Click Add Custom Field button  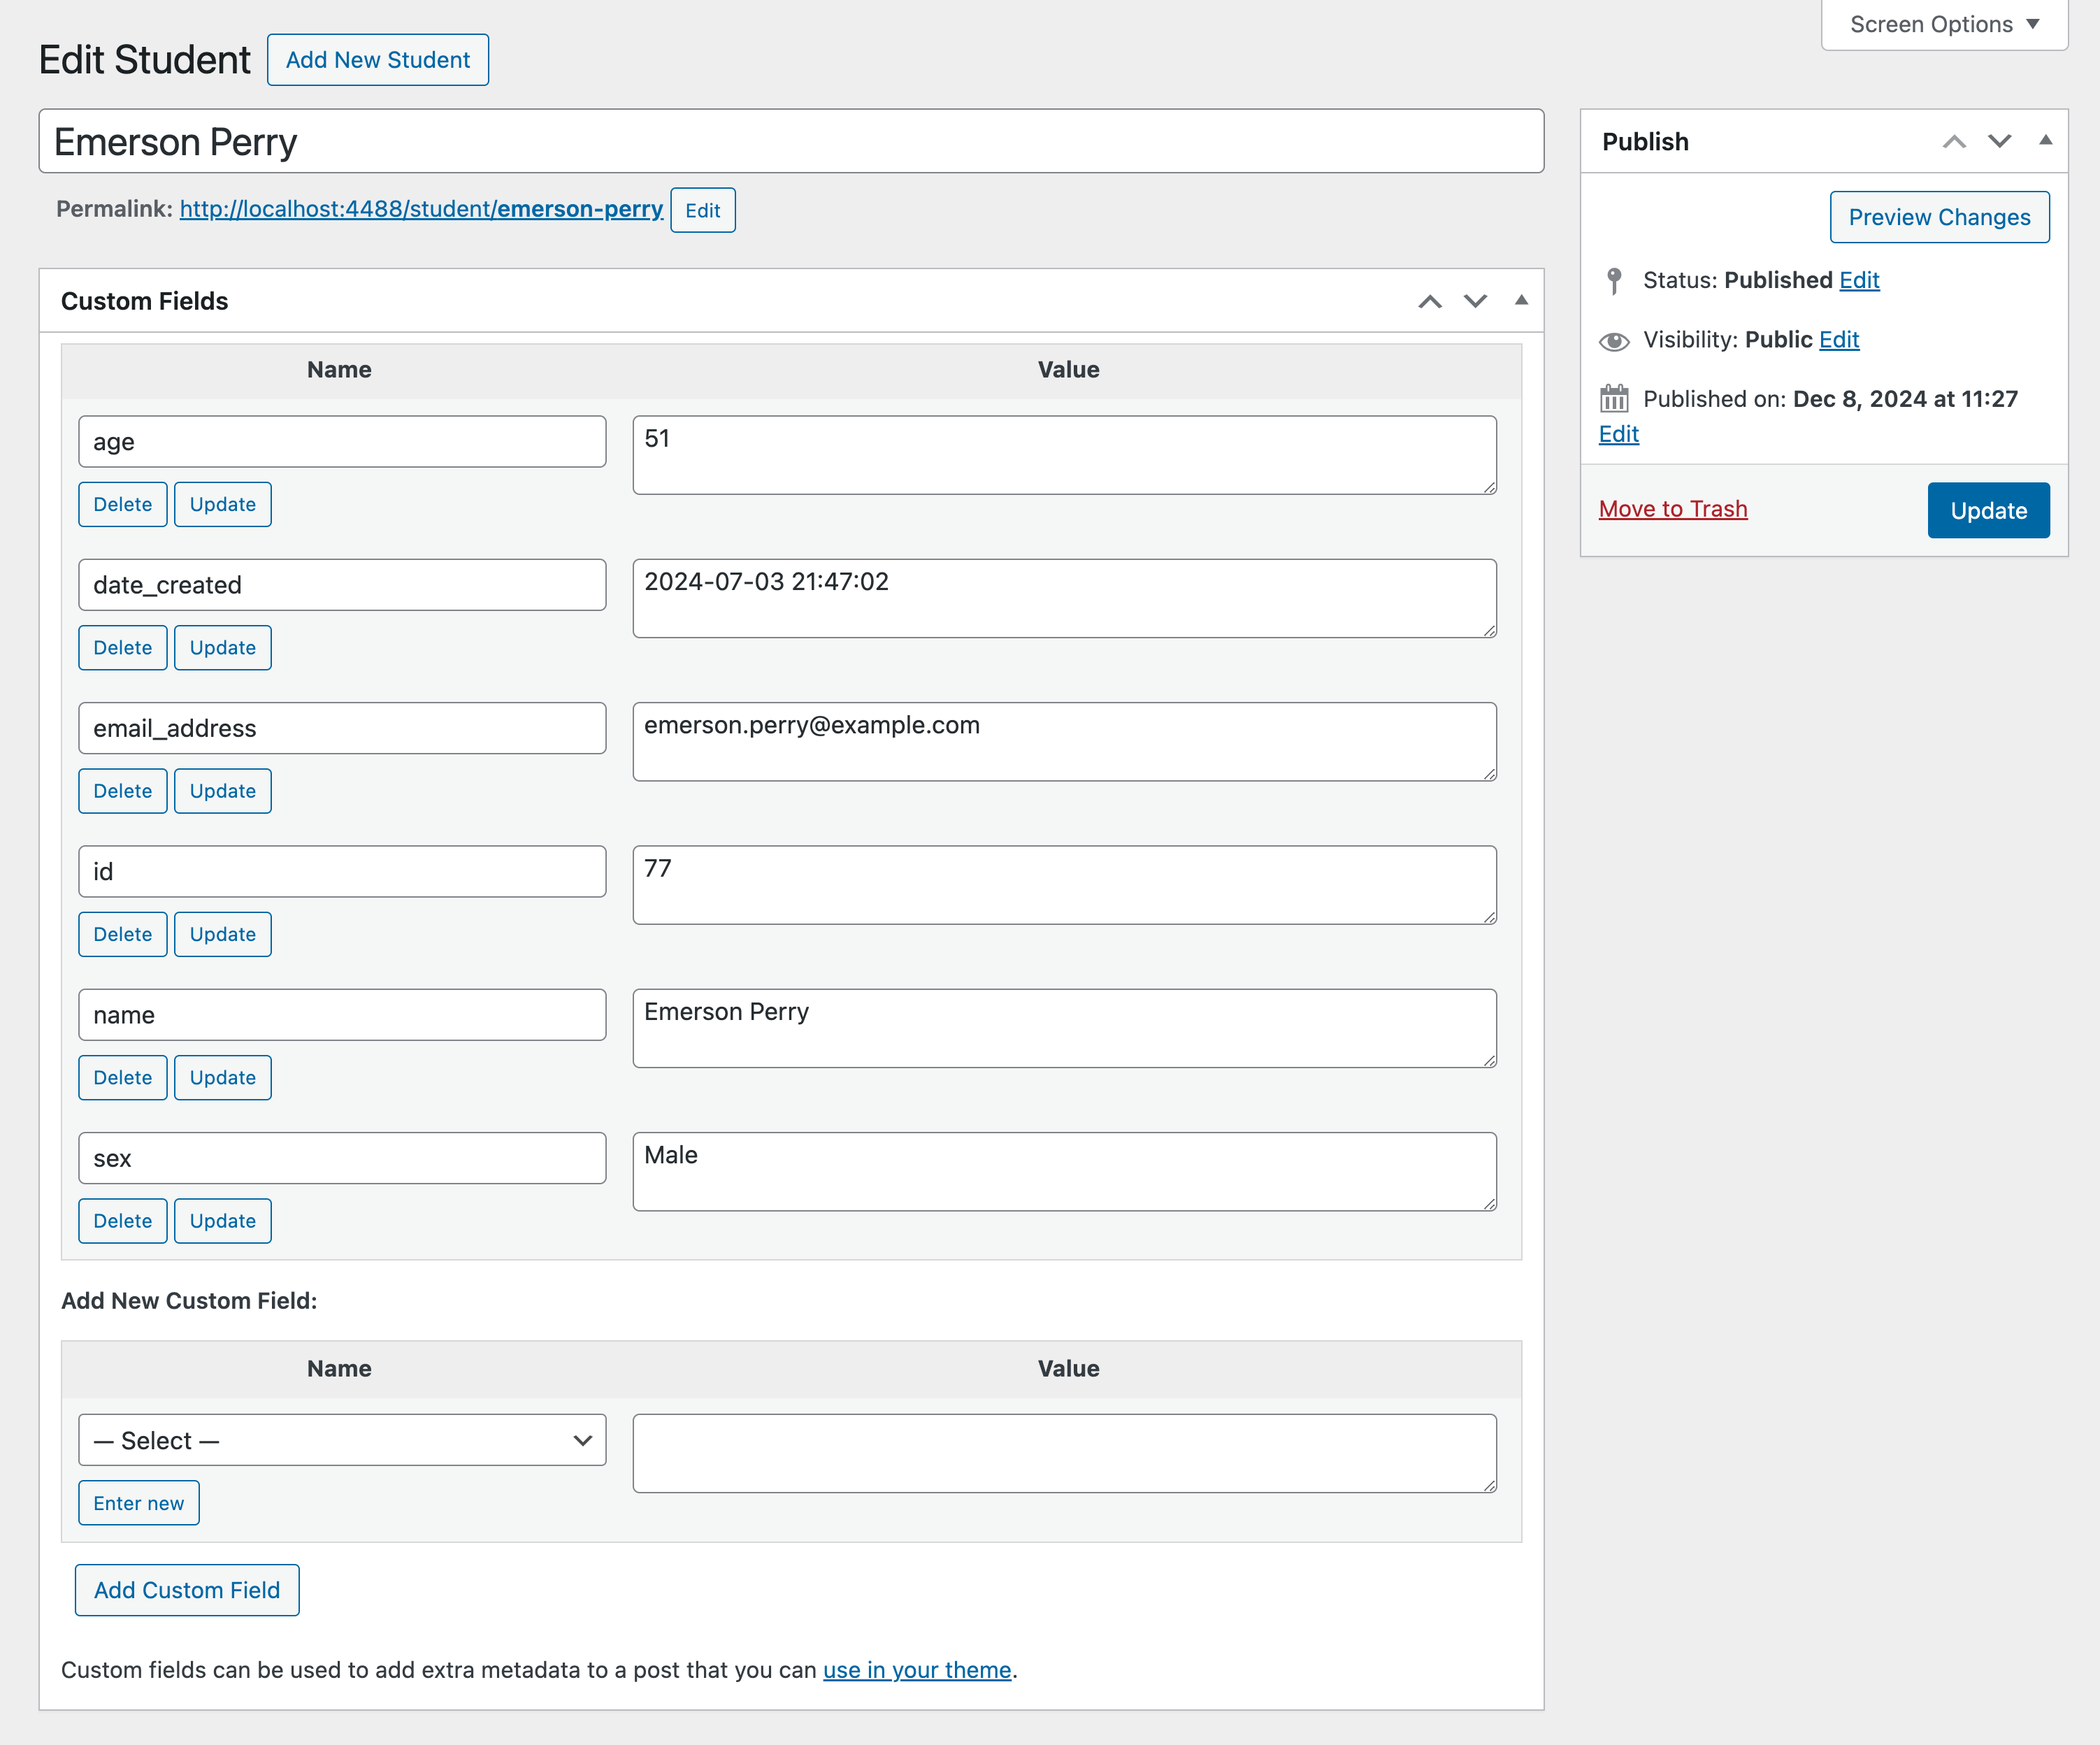point(187,1590)
